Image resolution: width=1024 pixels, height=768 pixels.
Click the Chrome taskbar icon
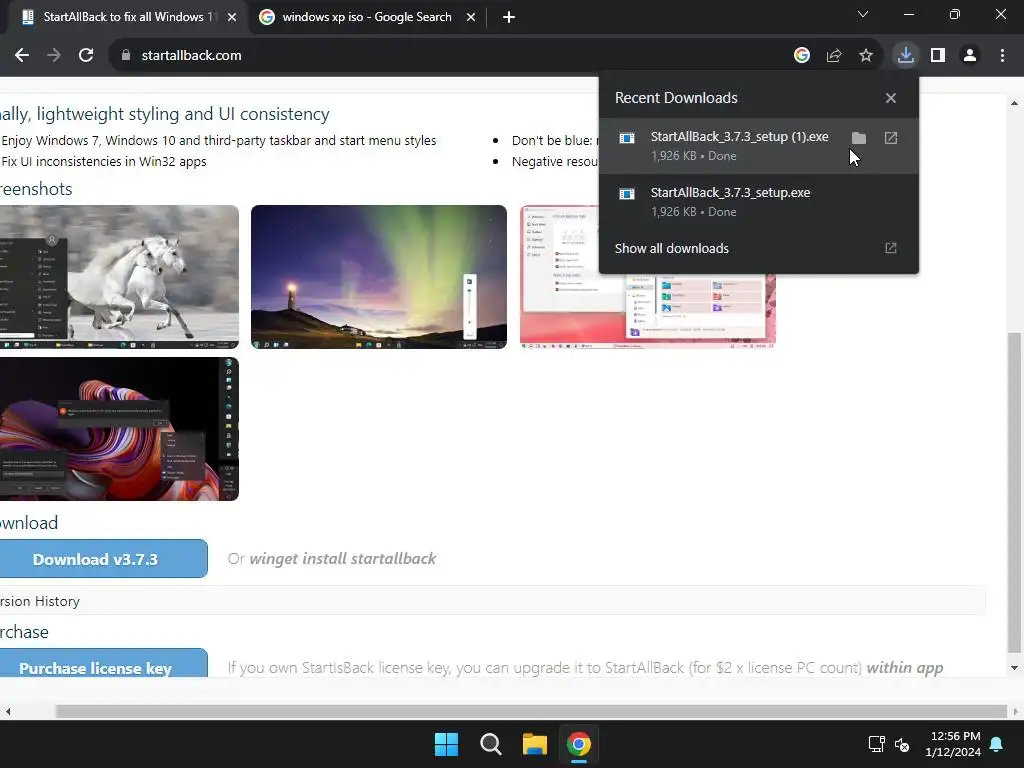pyautogui.click(x=579, y=744)
